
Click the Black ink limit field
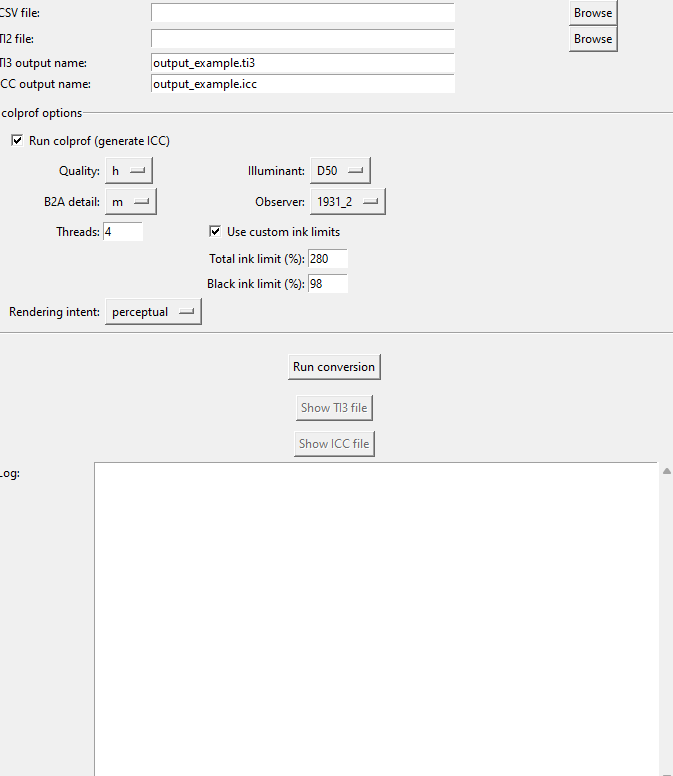[327, 284]
